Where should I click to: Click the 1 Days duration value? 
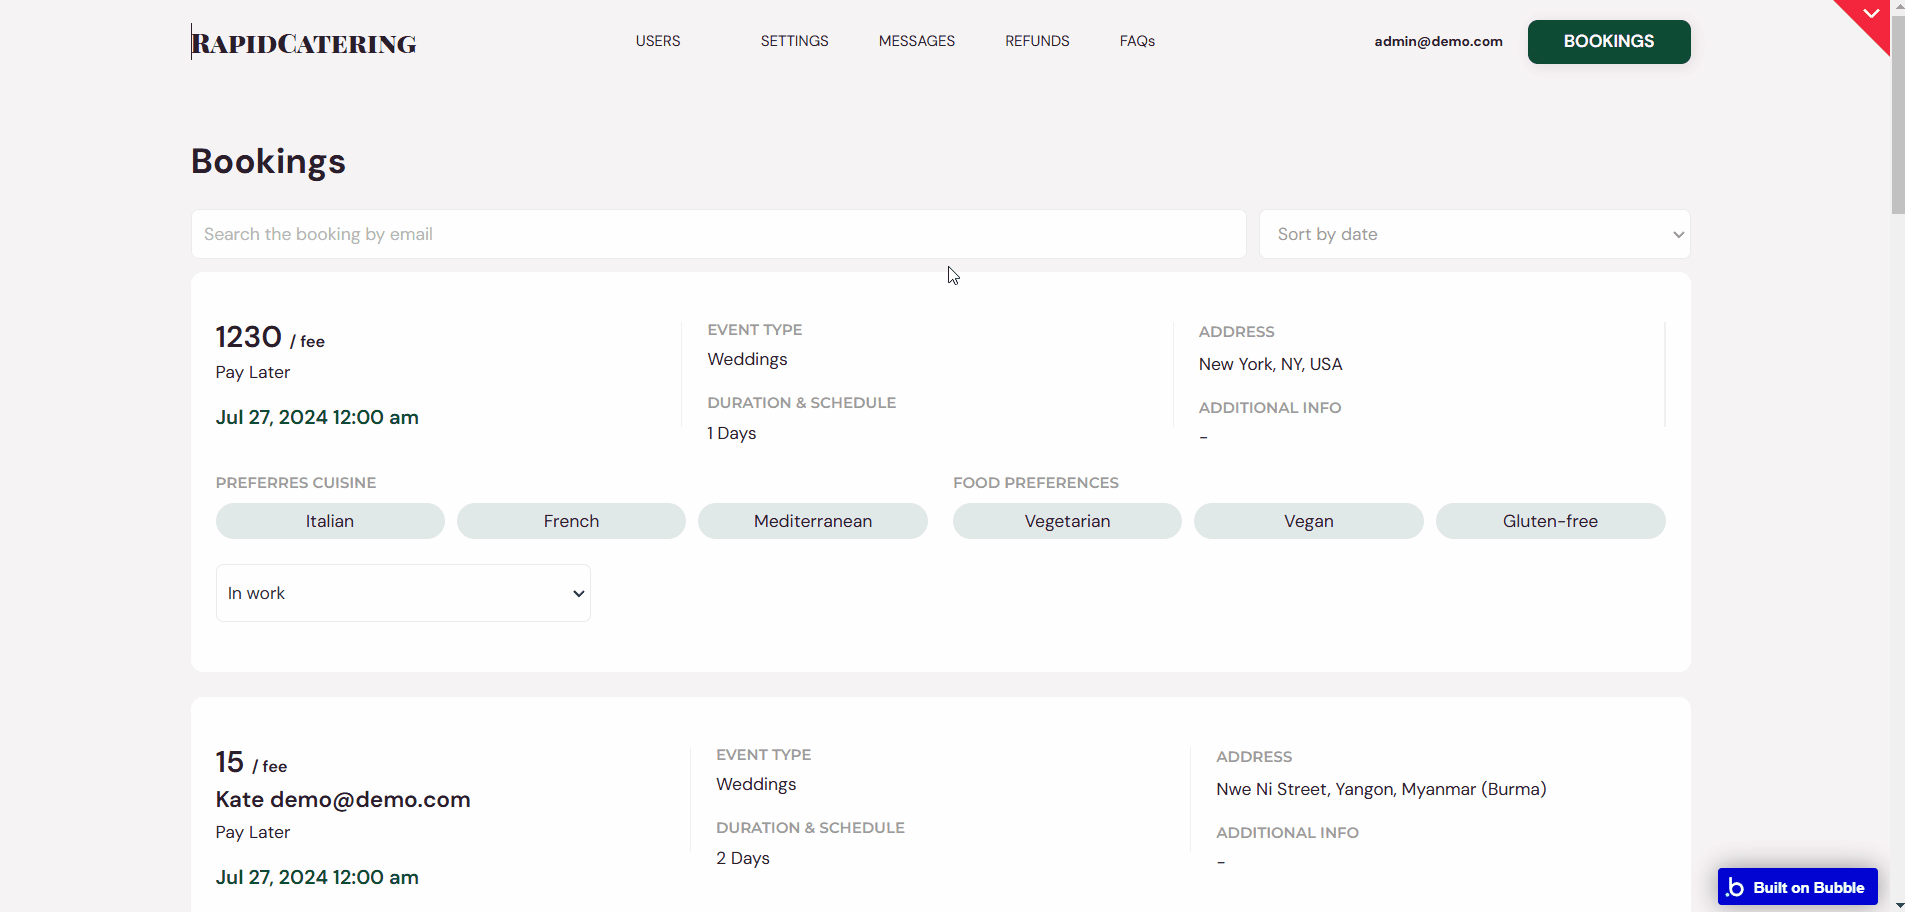[x=731, y=433]
